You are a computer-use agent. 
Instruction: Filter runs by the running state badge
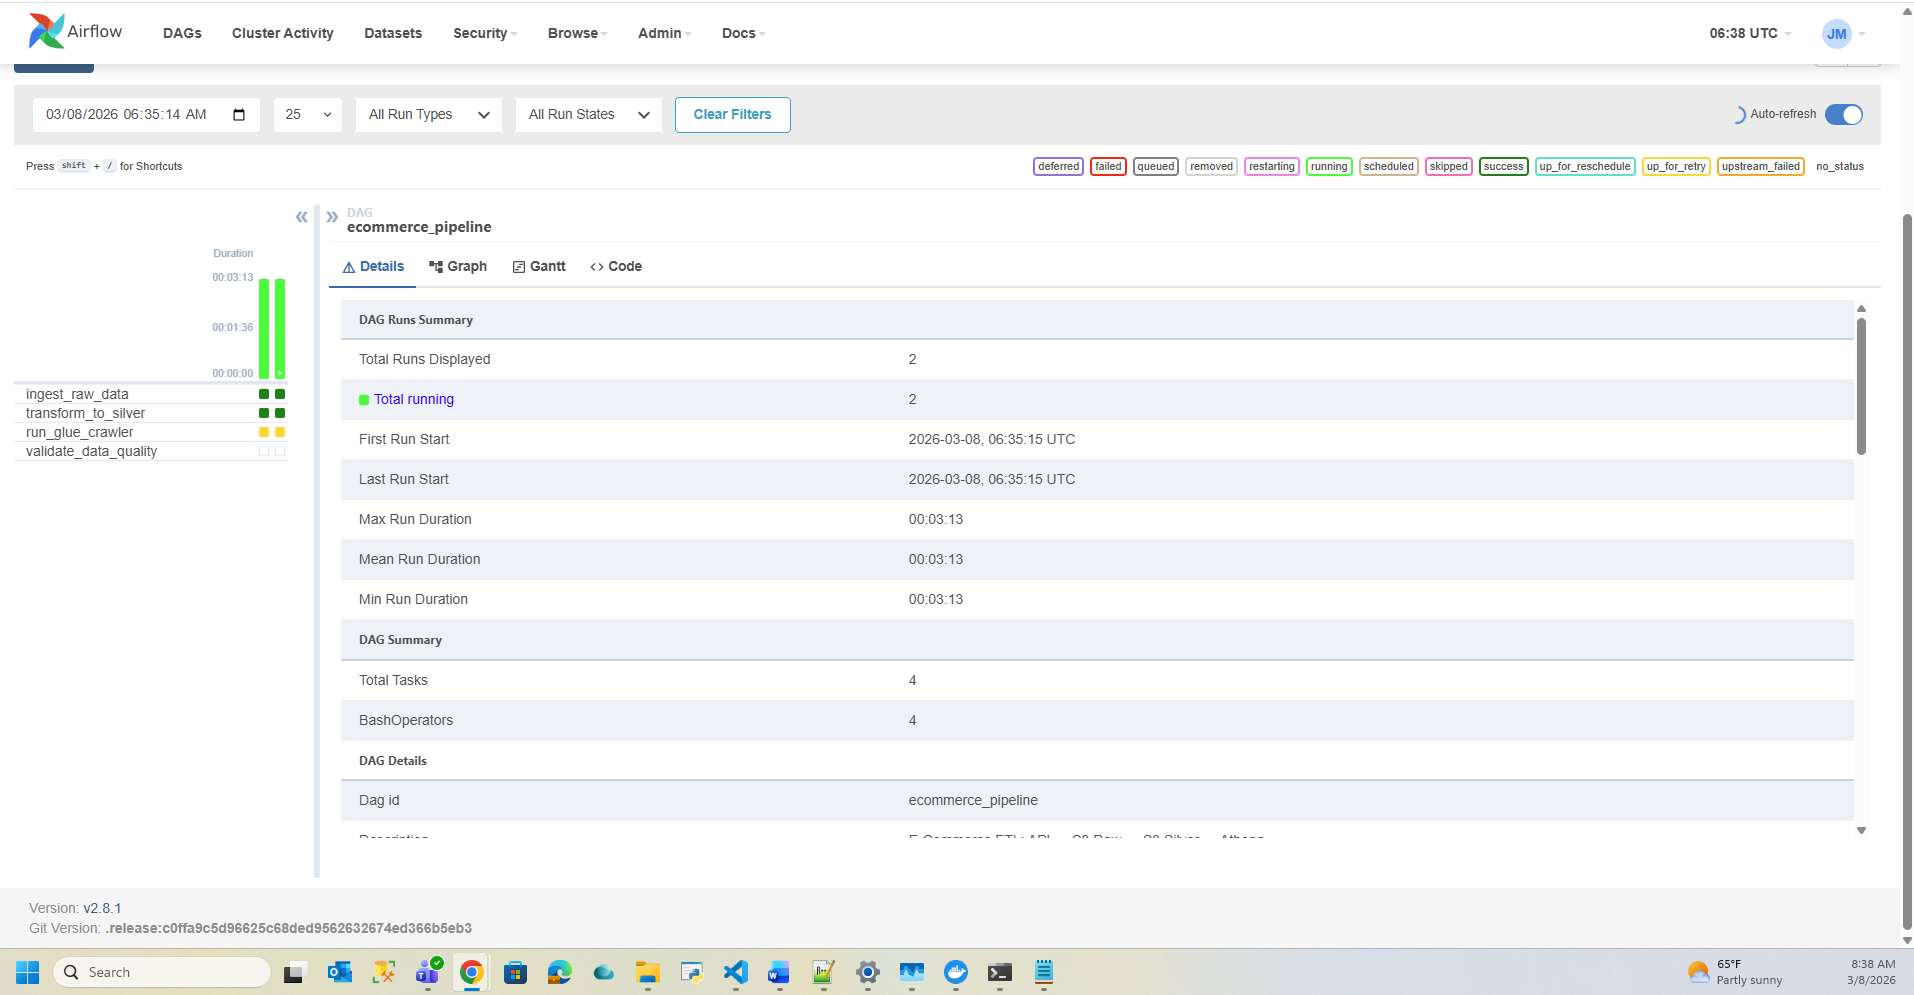coord(1329,166)
